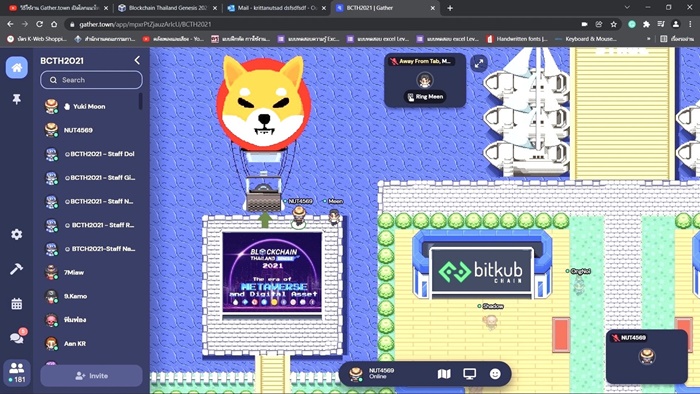Open Keyboard & Mouse bookmark
Viewport: 700px width, 394px height.
586,39
